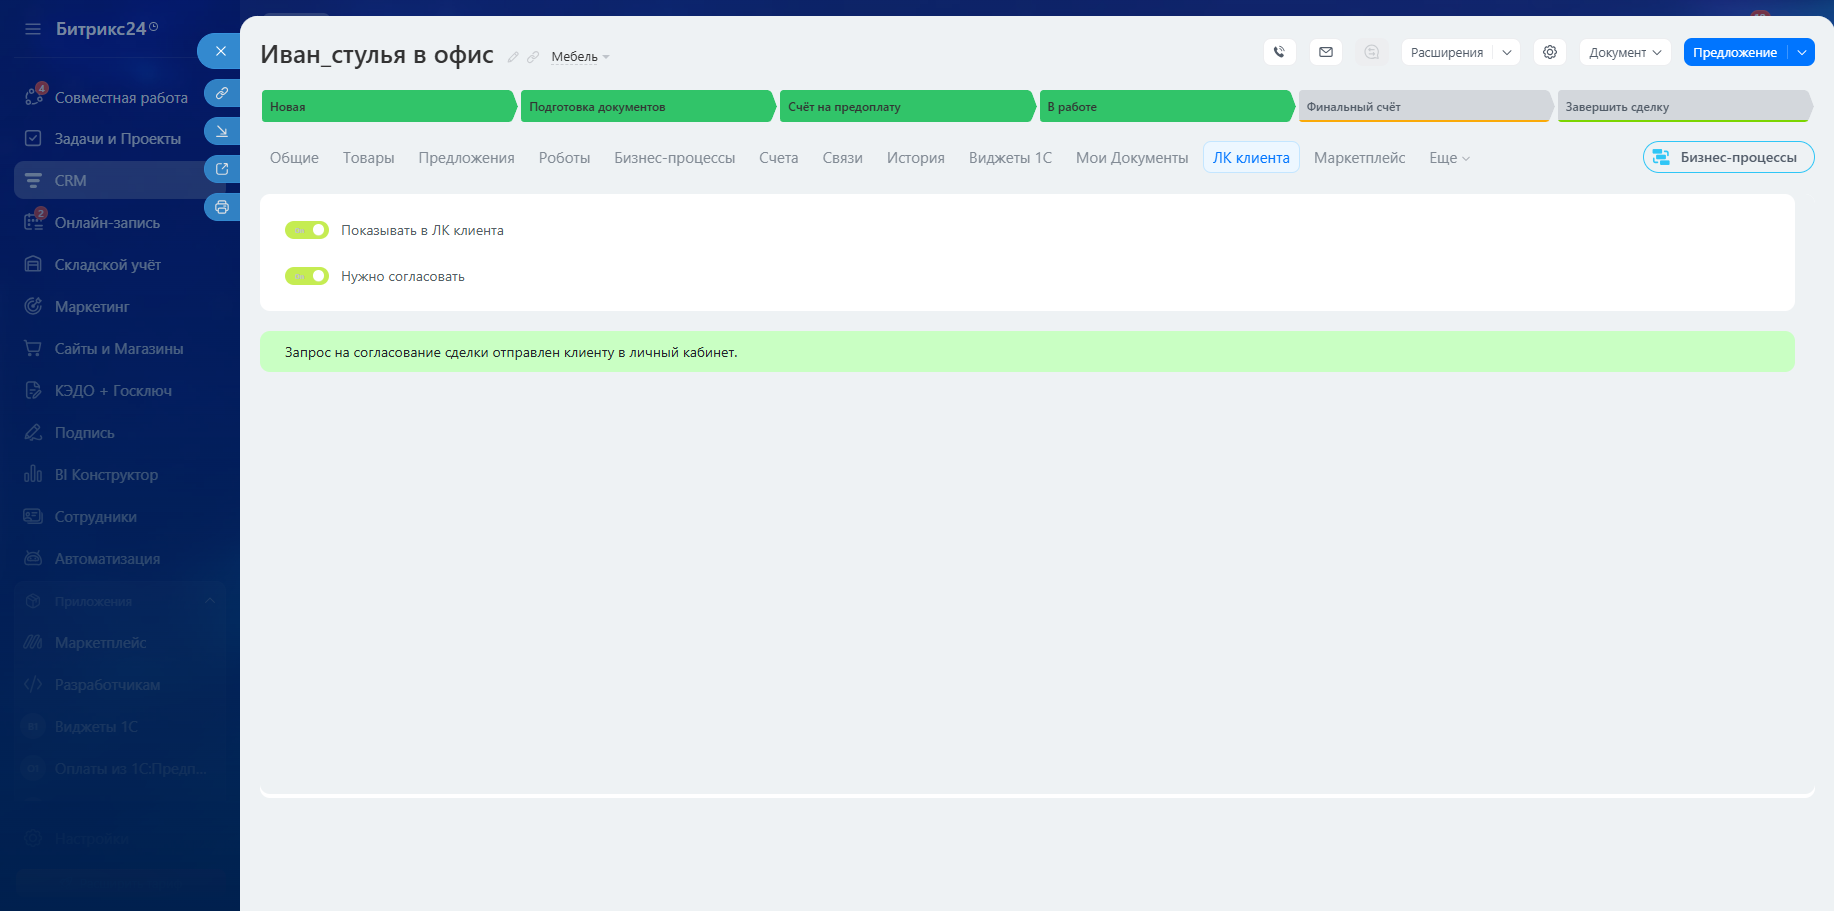Go to Задачи и Проекты
Viewport: 1834px width, 911px height.
click(118, 139)
